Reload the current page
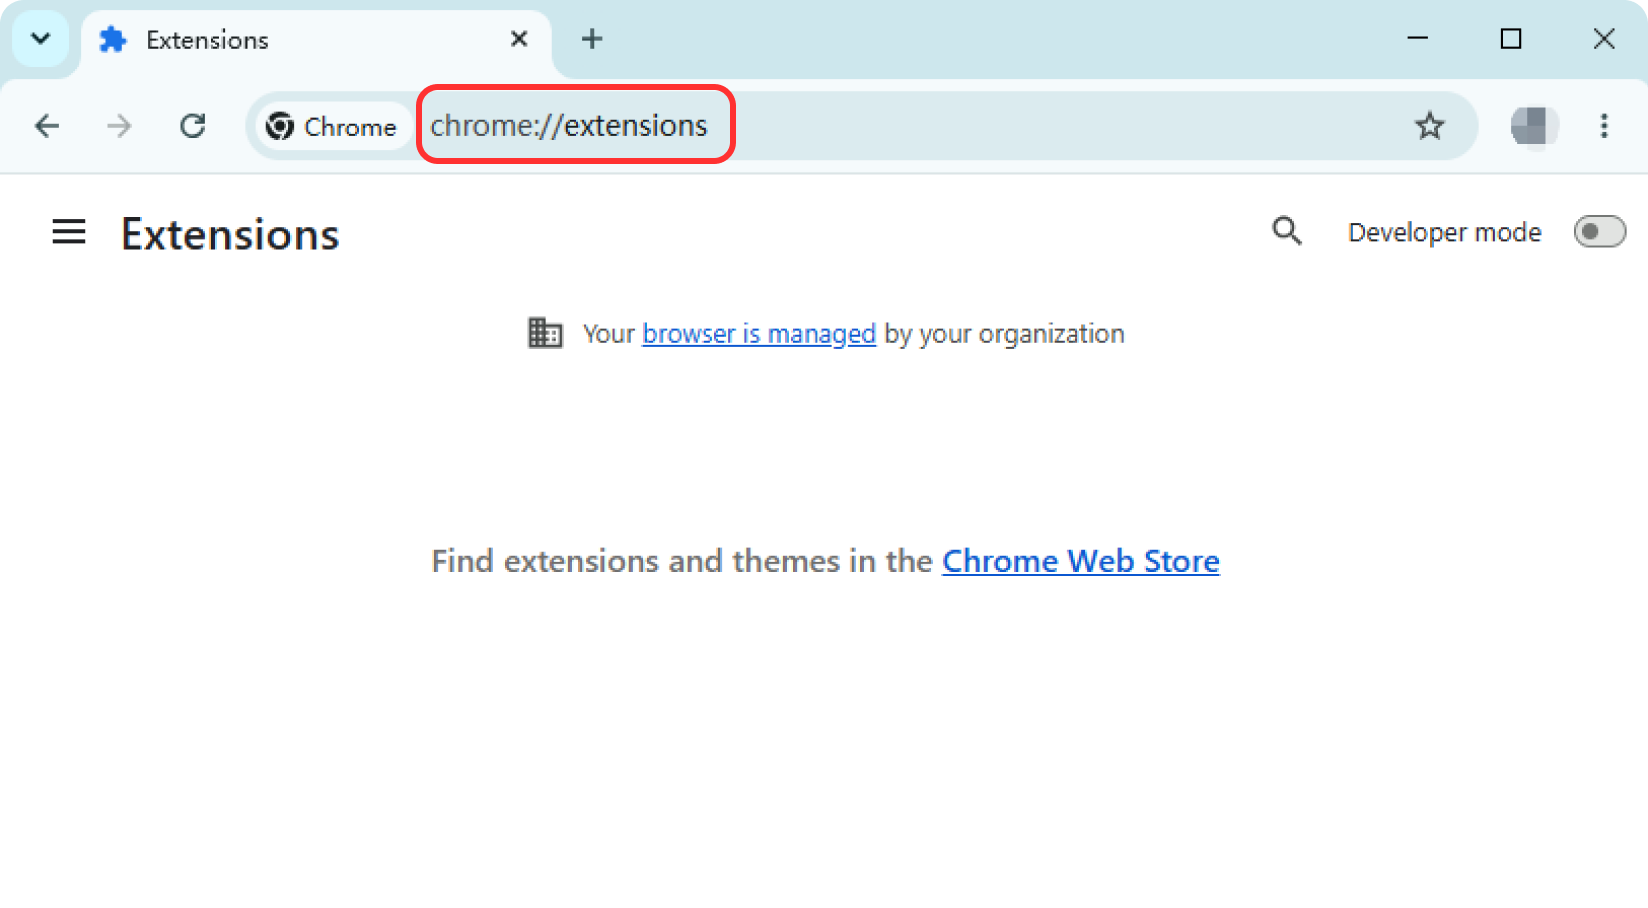1648x908 pixels. coord(192,126)
